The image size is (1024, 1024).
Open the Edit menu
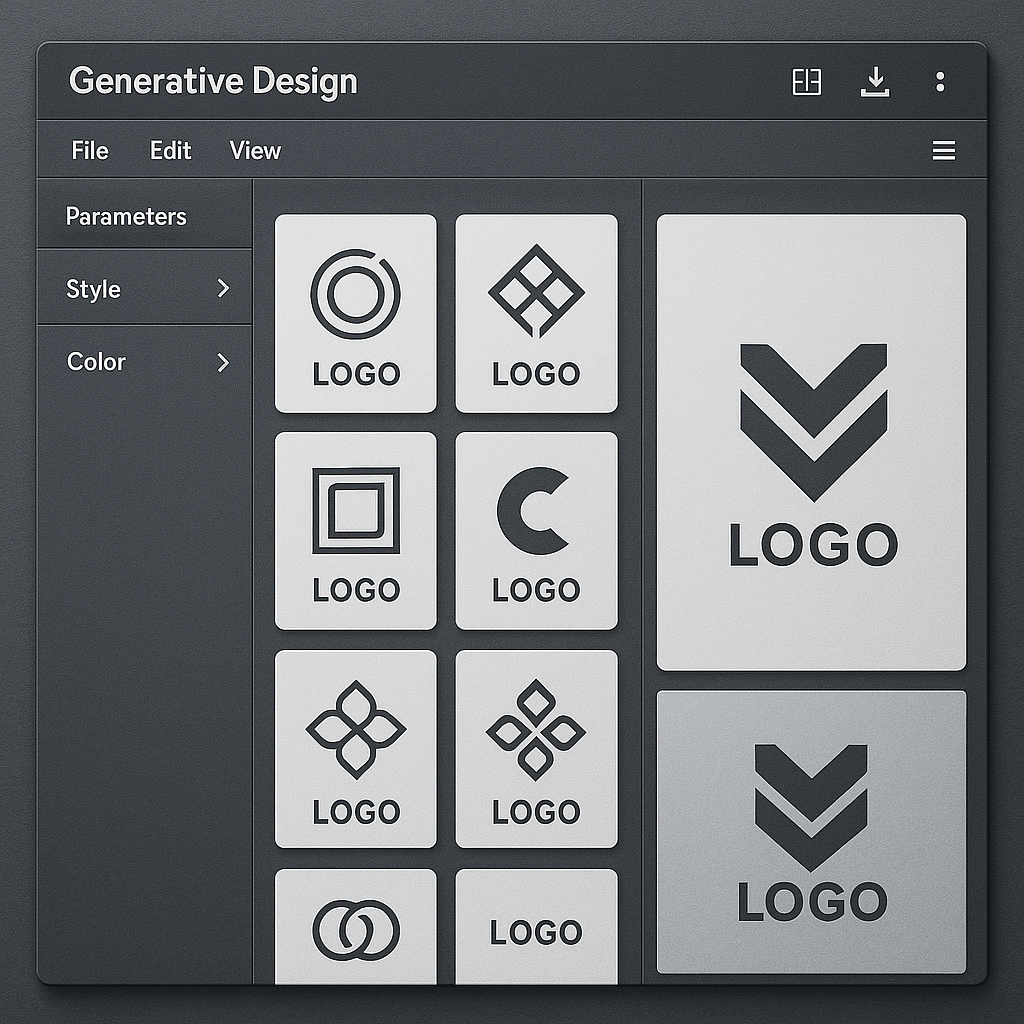click(x=170, y=150)
